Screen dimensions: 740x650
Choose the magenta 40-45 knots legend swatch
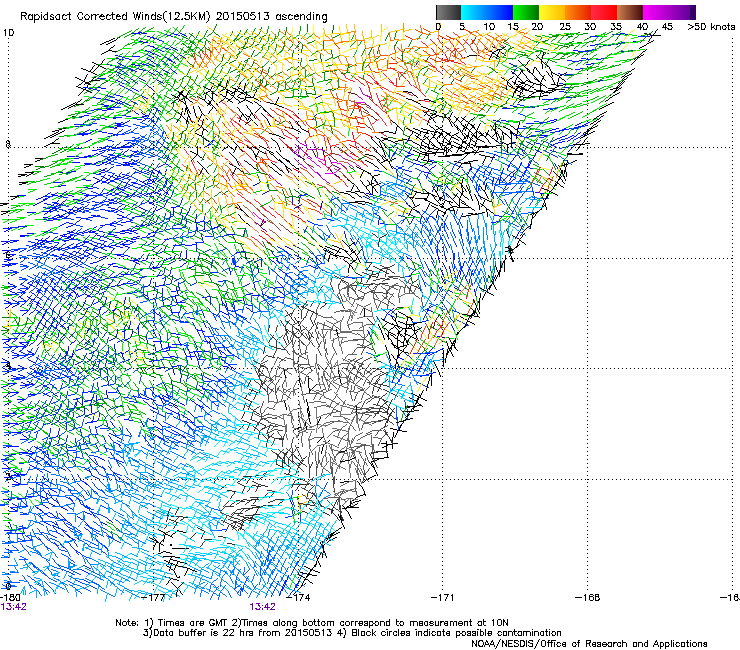point(656,12)
